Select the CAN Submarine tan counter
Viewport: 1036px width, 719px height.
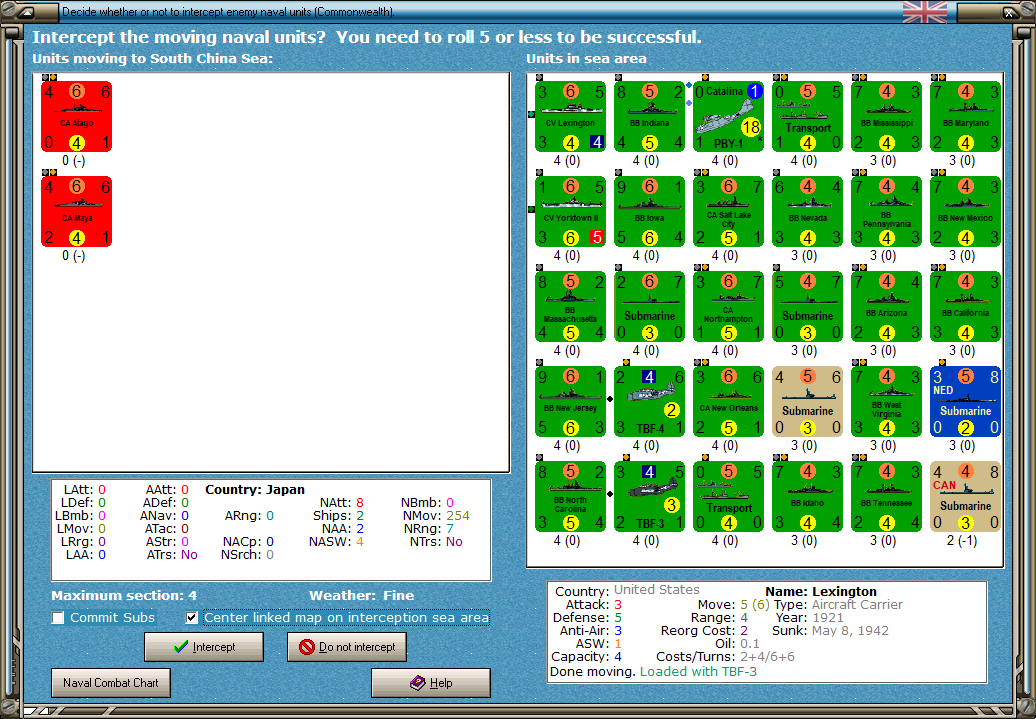pos(965,496)
